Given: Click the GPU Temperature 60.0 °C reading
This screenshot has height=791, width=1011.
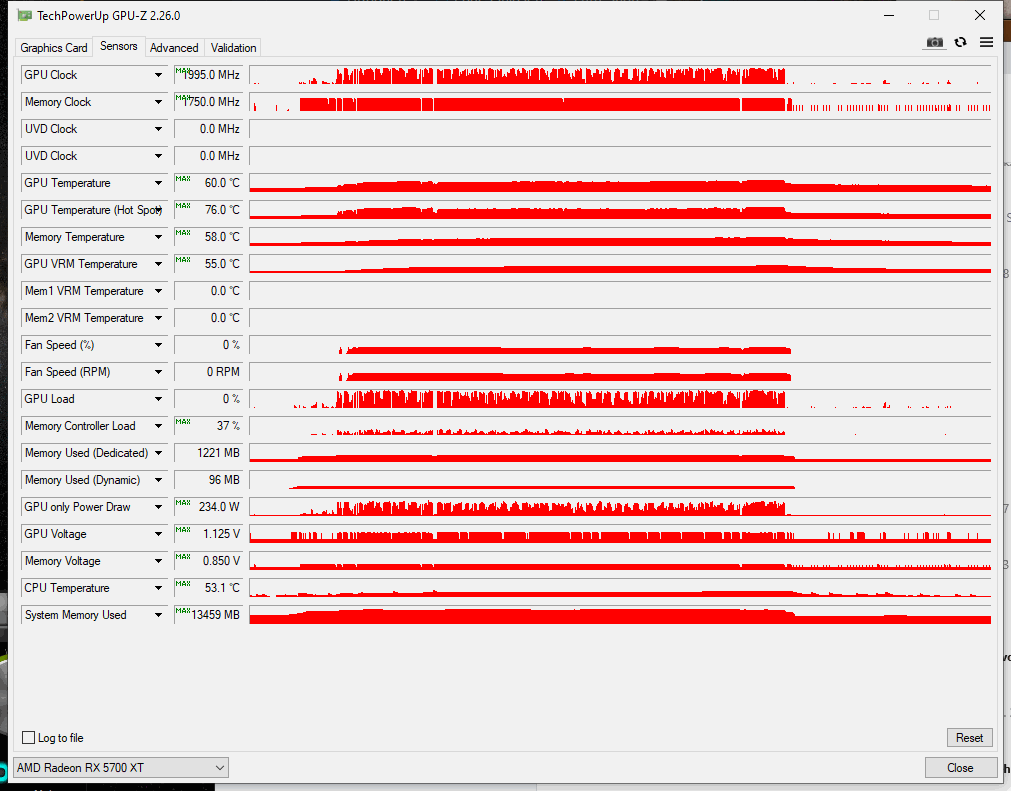Looking at the screenshot, I should (208, 183).
